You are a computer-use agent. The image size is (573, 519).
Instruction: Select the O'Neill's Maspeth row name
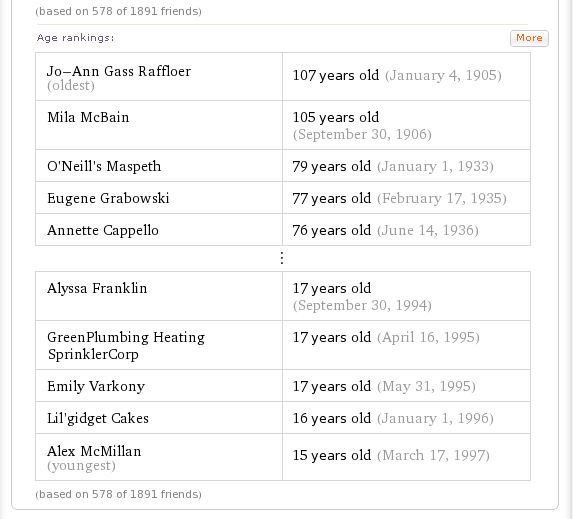tap(104, 166)
